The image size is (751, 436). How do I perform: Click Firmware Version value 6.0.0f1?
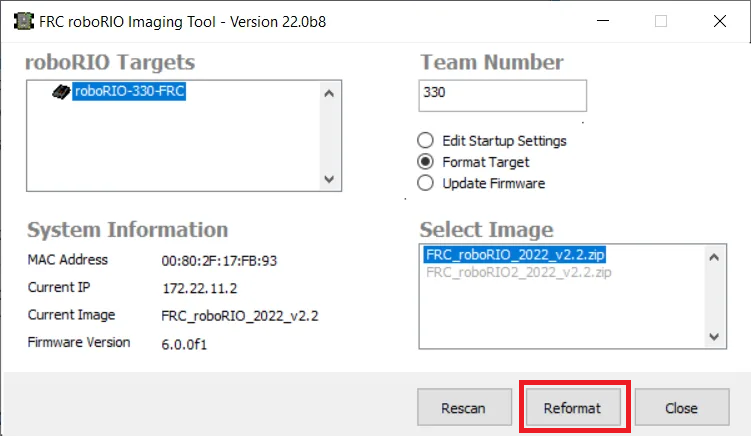point(184,344)
